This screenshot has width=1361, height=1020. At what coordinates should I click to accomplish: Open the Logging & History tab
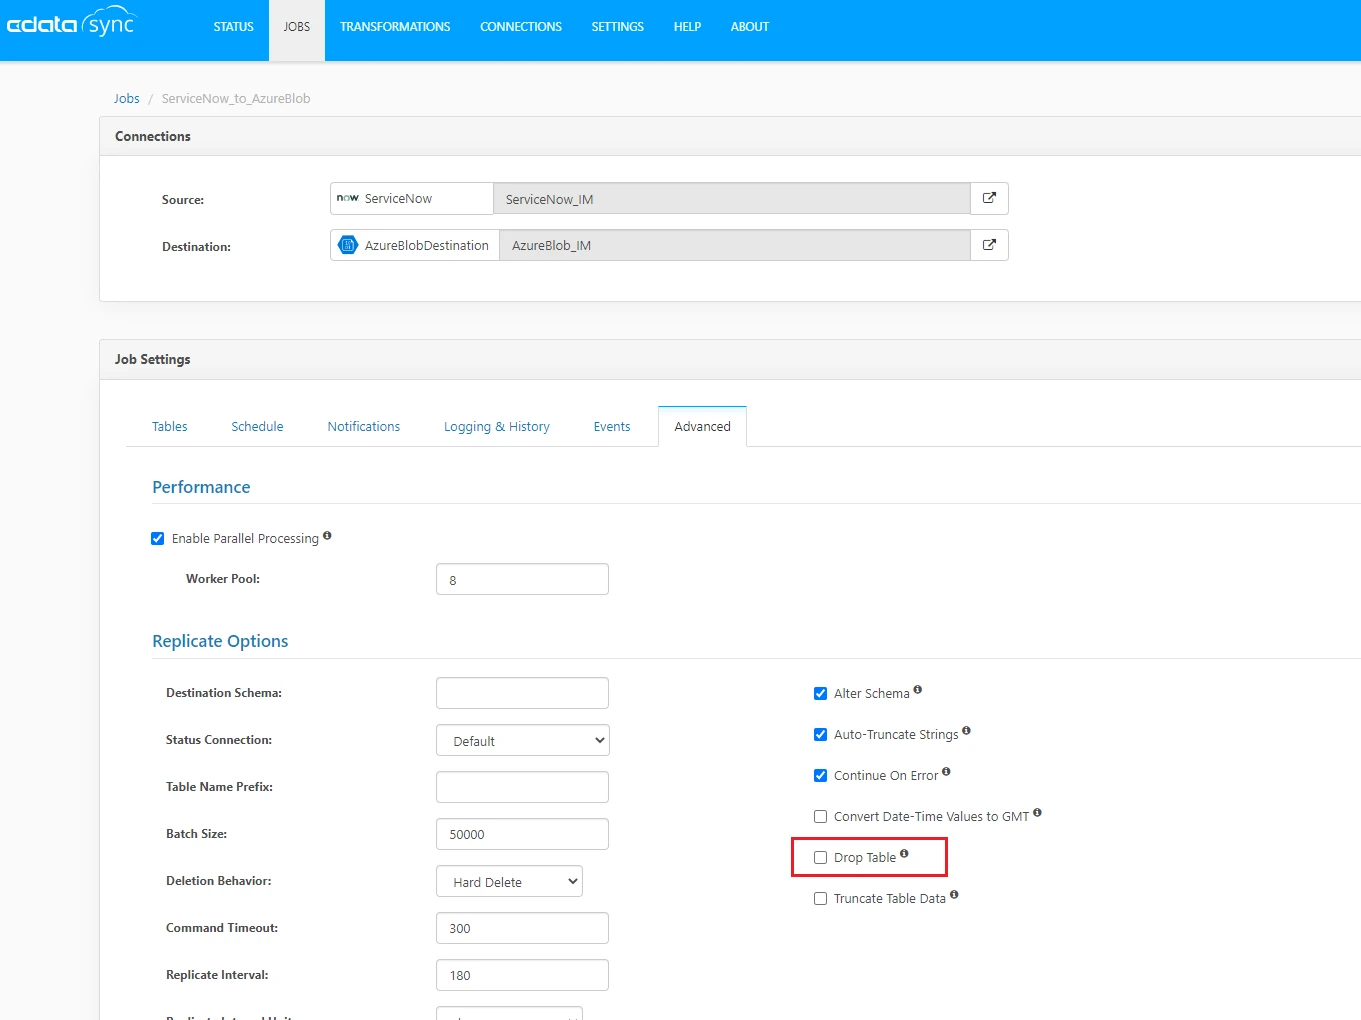[497, 427]
